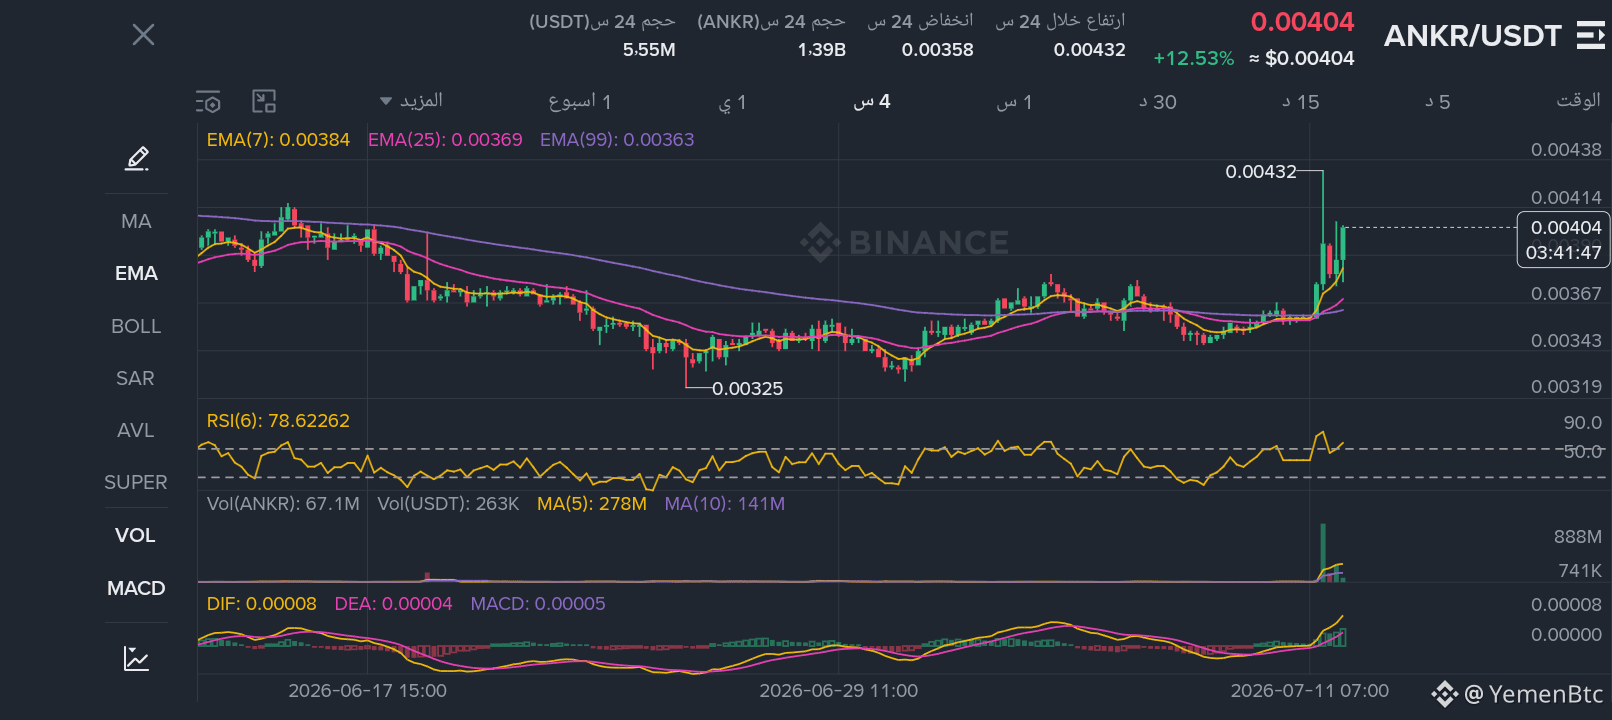Click the 888M volume axis label
Screen dimensions: 1612x720
[x=1577, y=537]
